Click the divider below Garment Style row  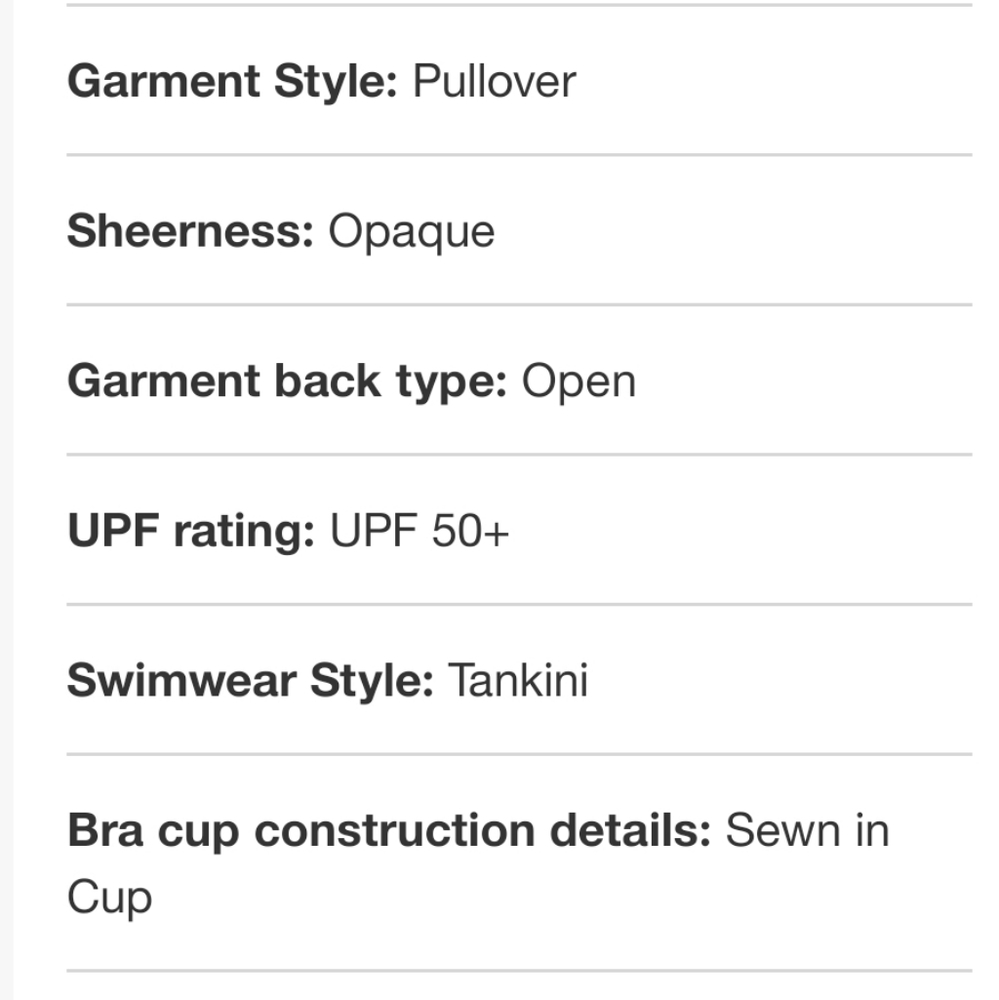tap(519, 155)
